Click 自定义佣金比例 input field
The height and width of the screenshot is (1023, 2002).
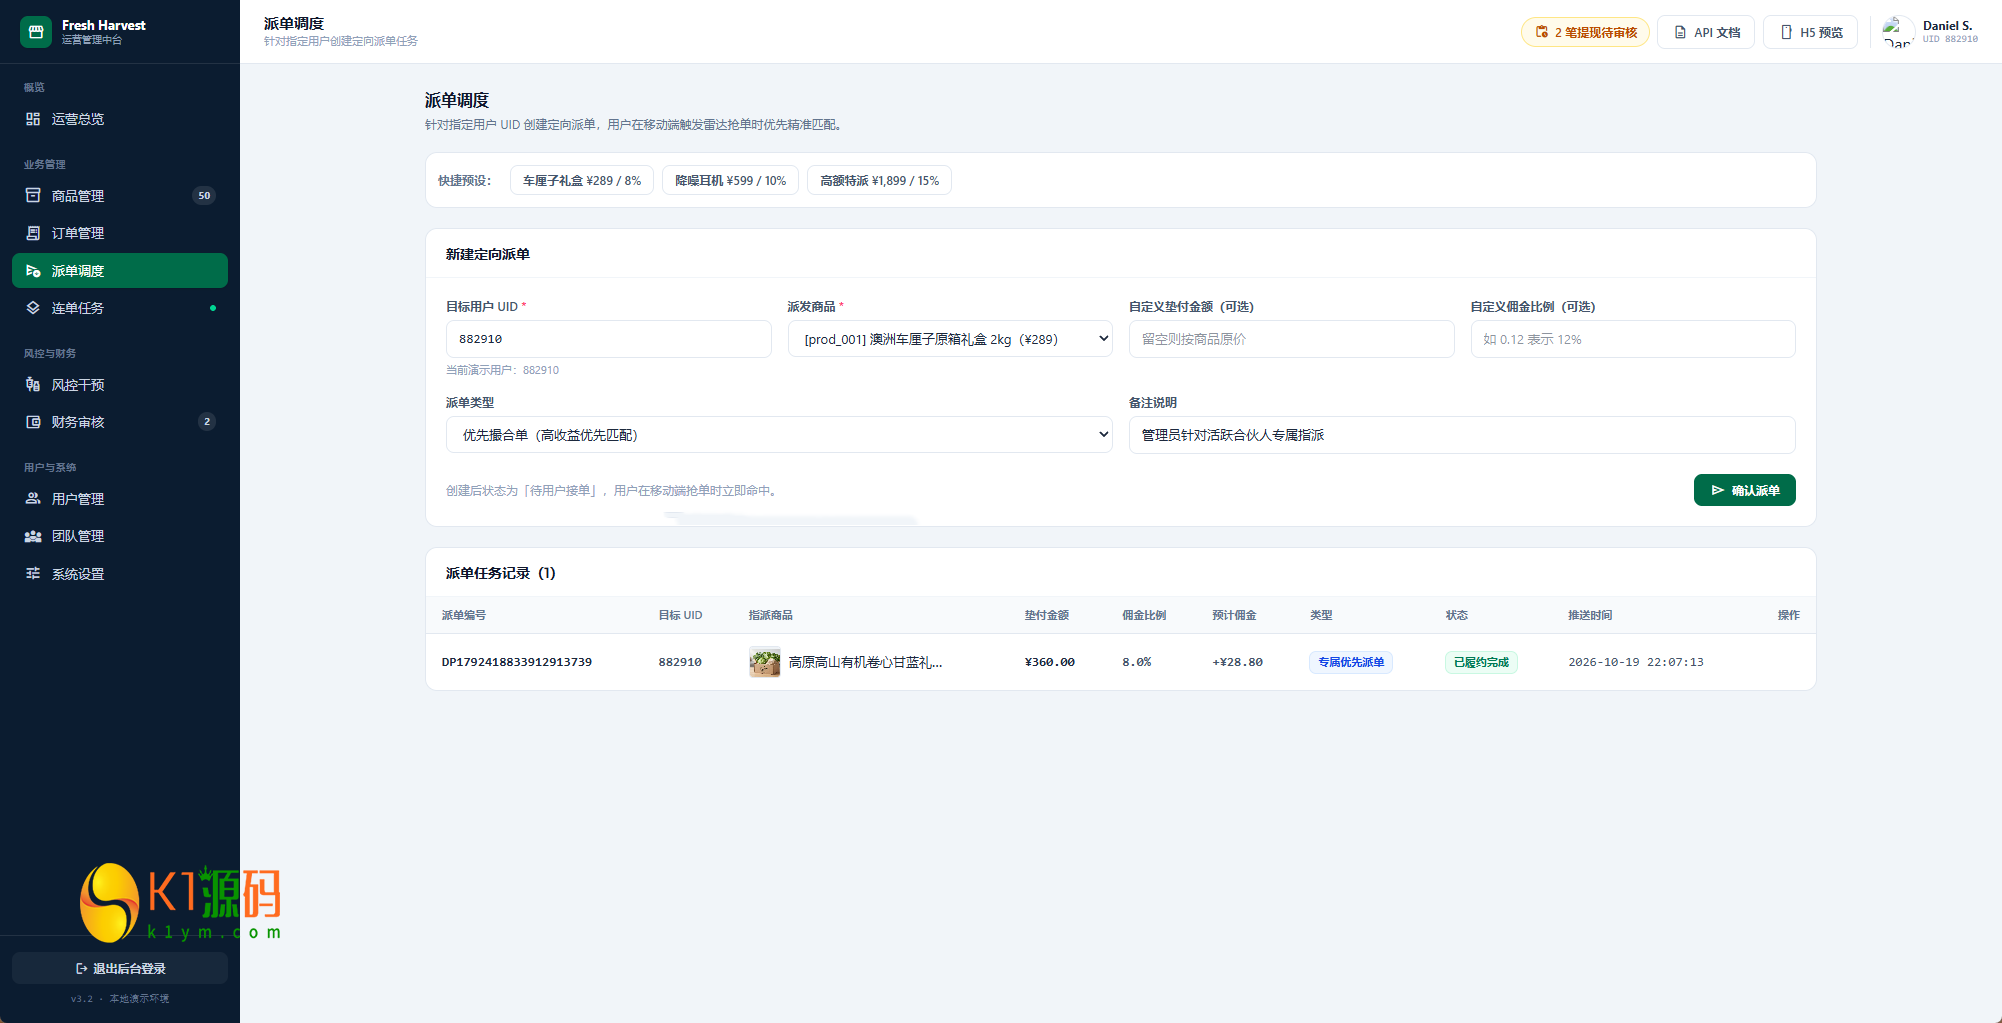click(x=1633, y=339)
